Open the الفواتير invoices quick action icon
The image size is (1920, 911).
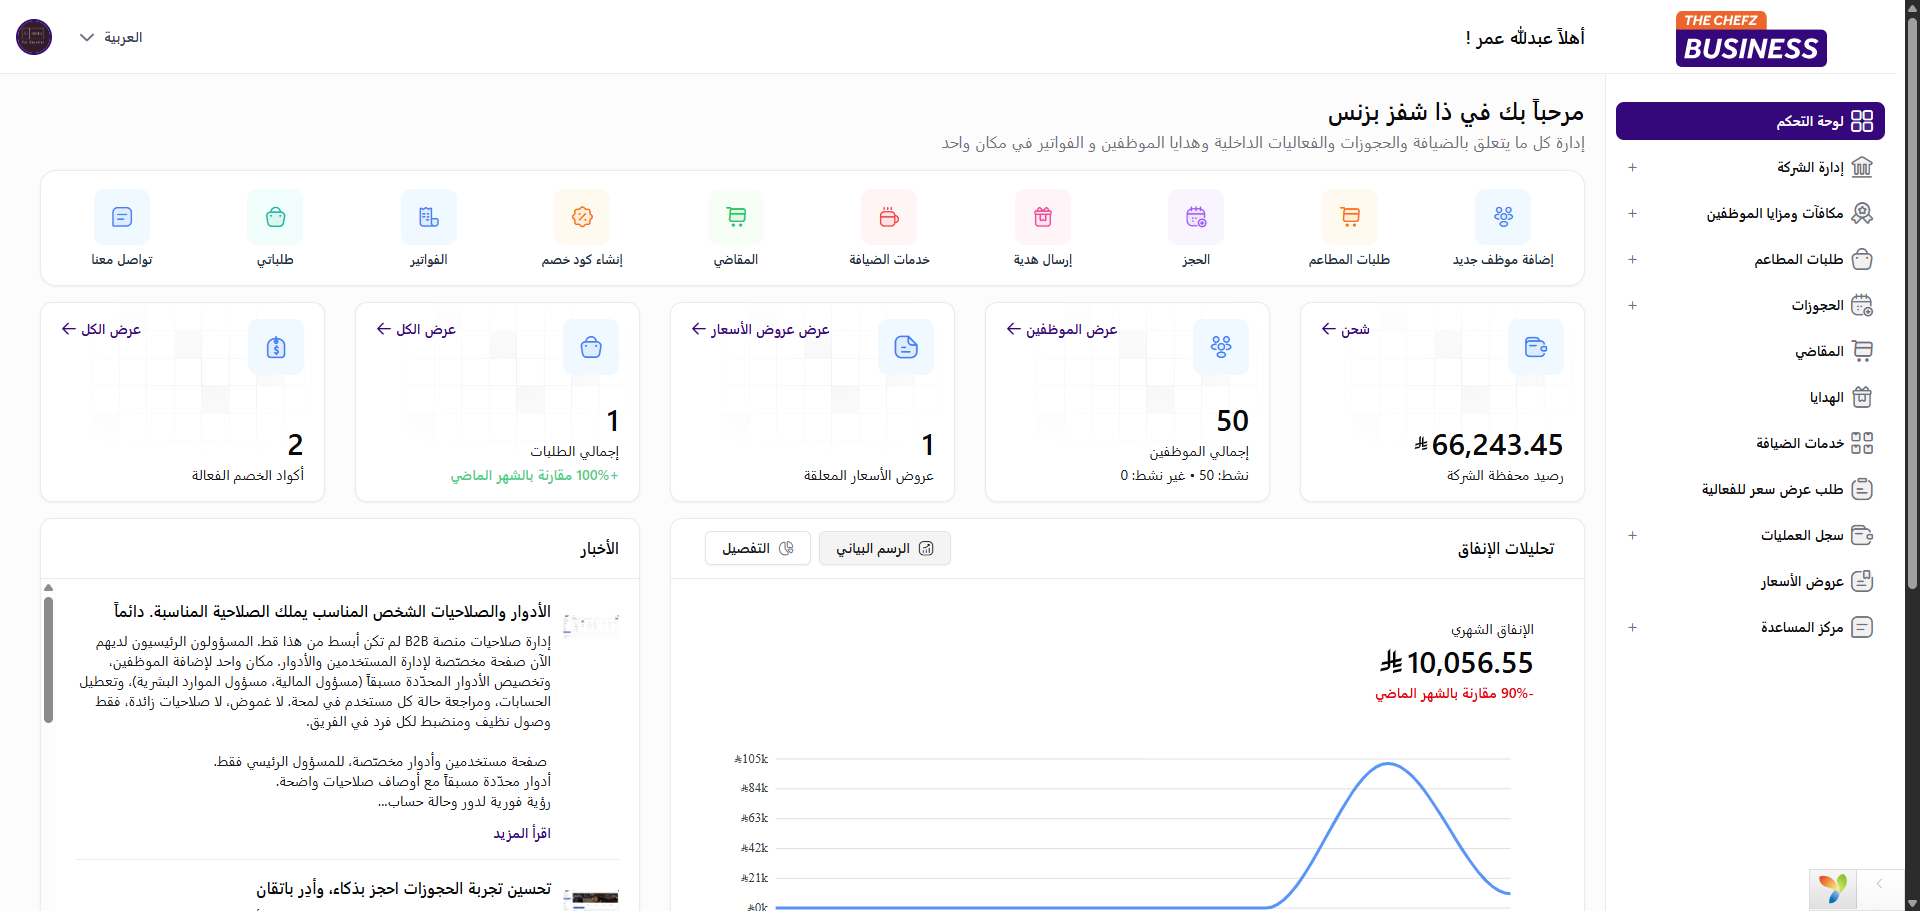point(429,217)
